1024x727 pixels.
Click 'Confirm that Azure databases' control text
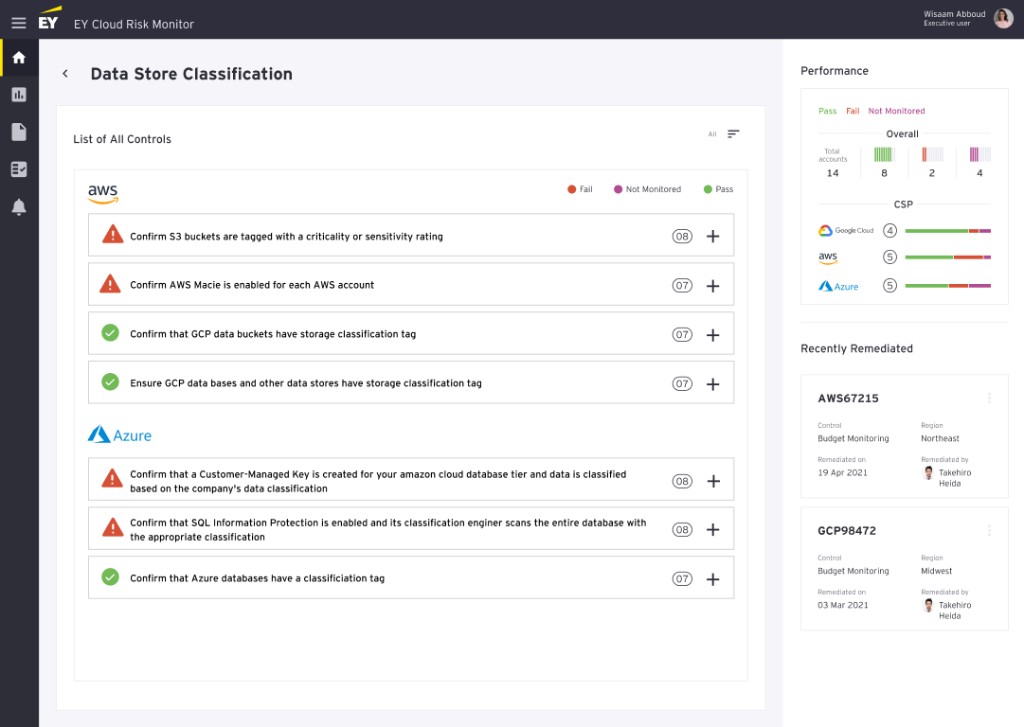tap(257, 578)
